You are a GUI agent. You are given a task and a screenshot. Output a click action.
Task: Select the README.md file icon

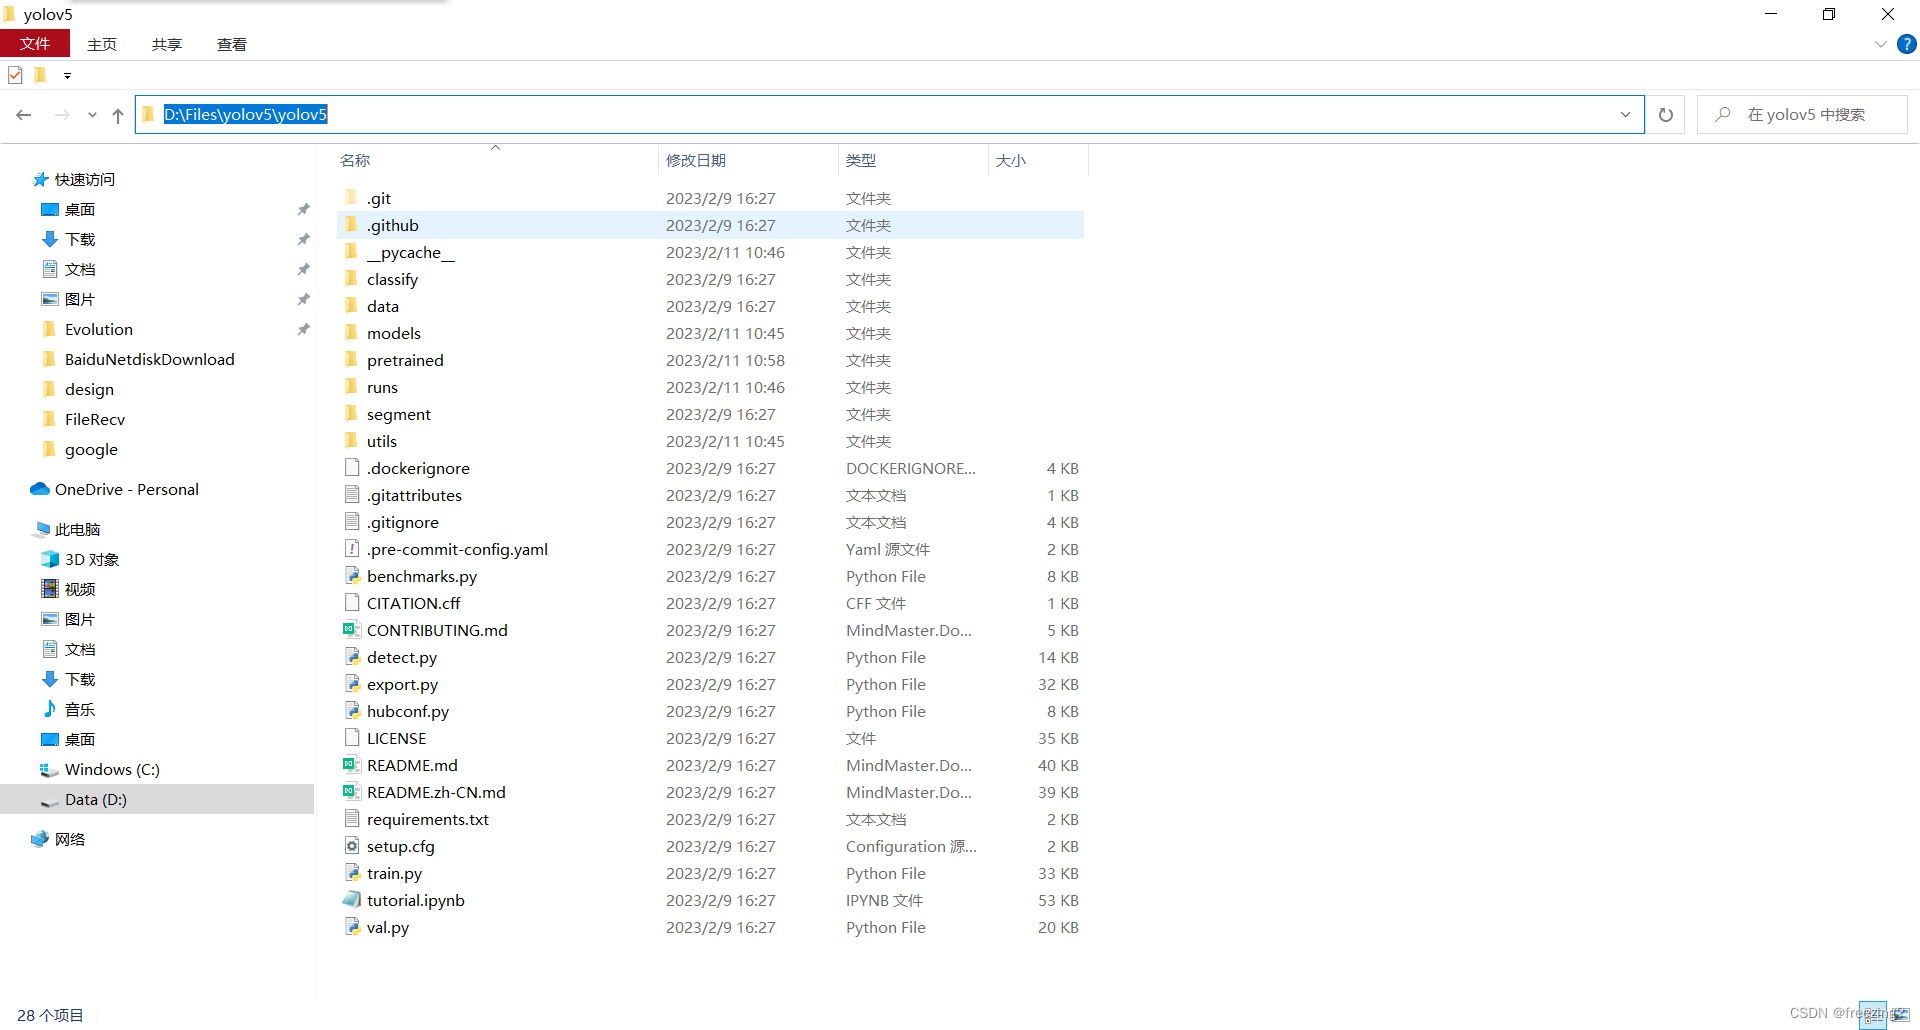pyautogui.click(x=351, y=765)
